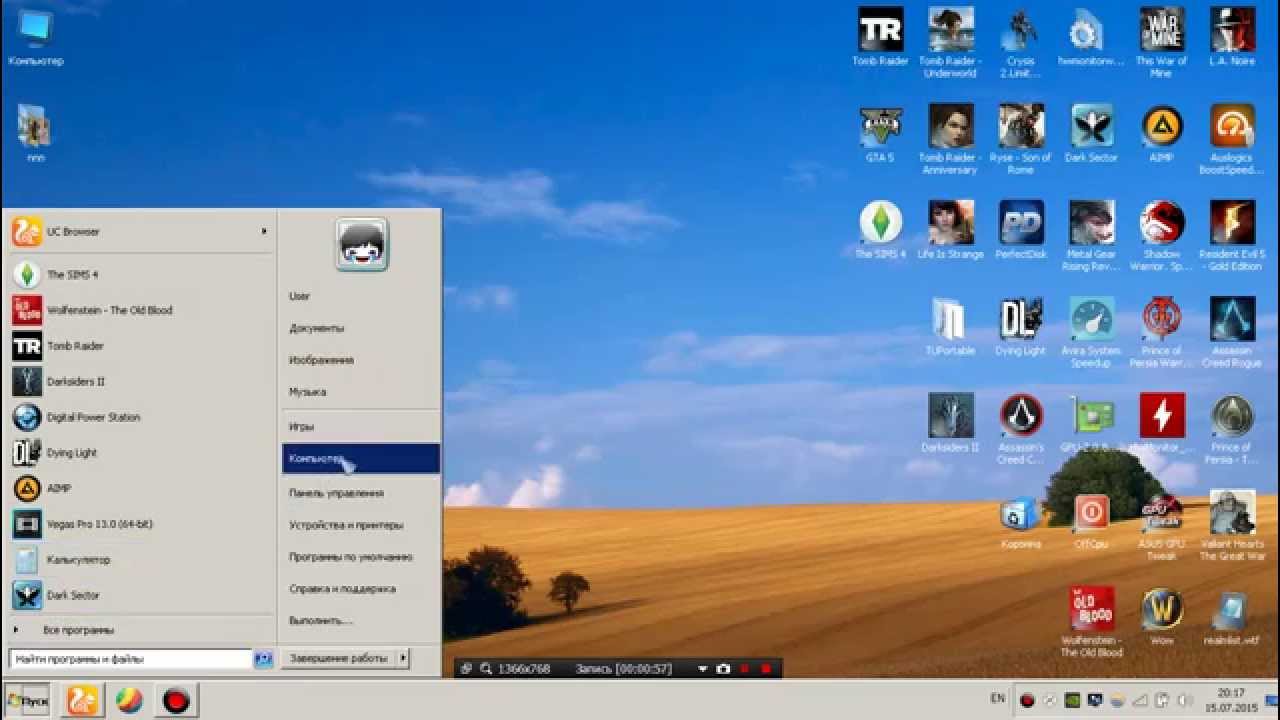Select Resident Evil 5 Gold Edition icon
Viewport: 1280px width, 720px height.
(x=1232, y=236)
